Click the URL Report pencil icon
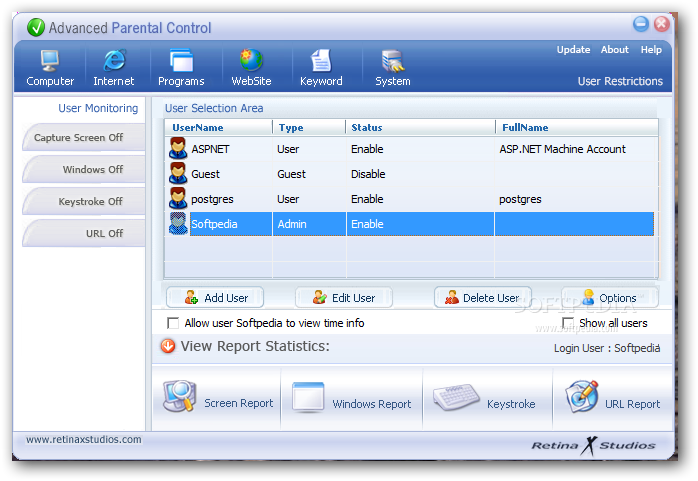698x481 pixels. pos(582,396)
